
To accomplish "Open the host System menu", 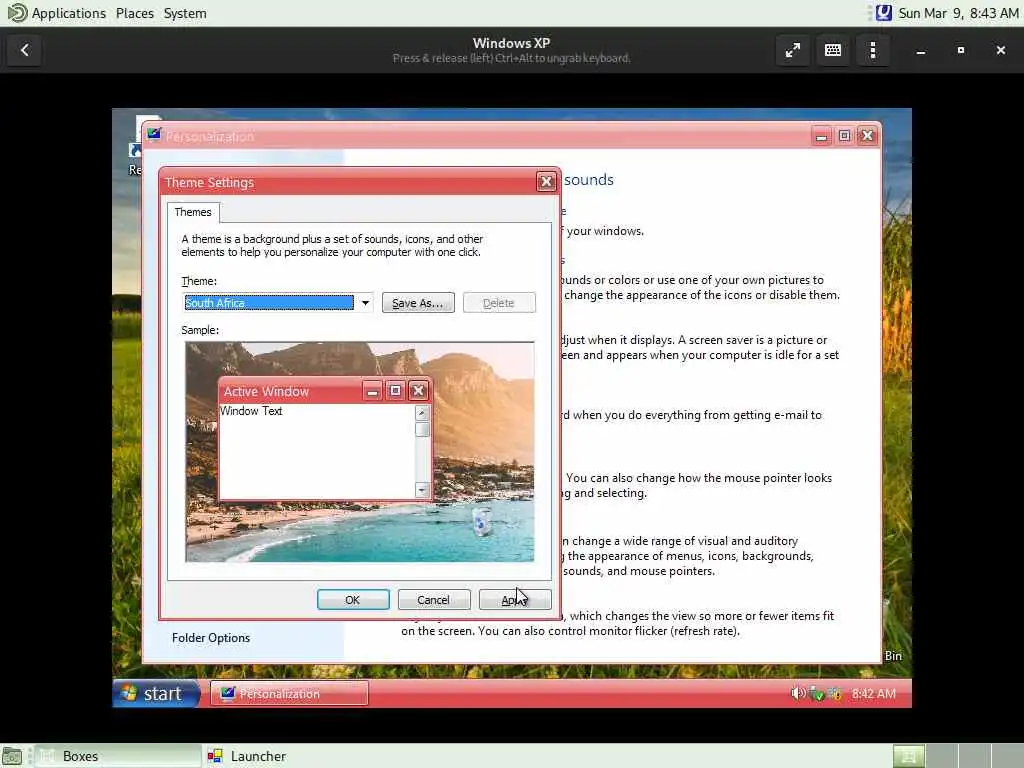I will 185,13.
